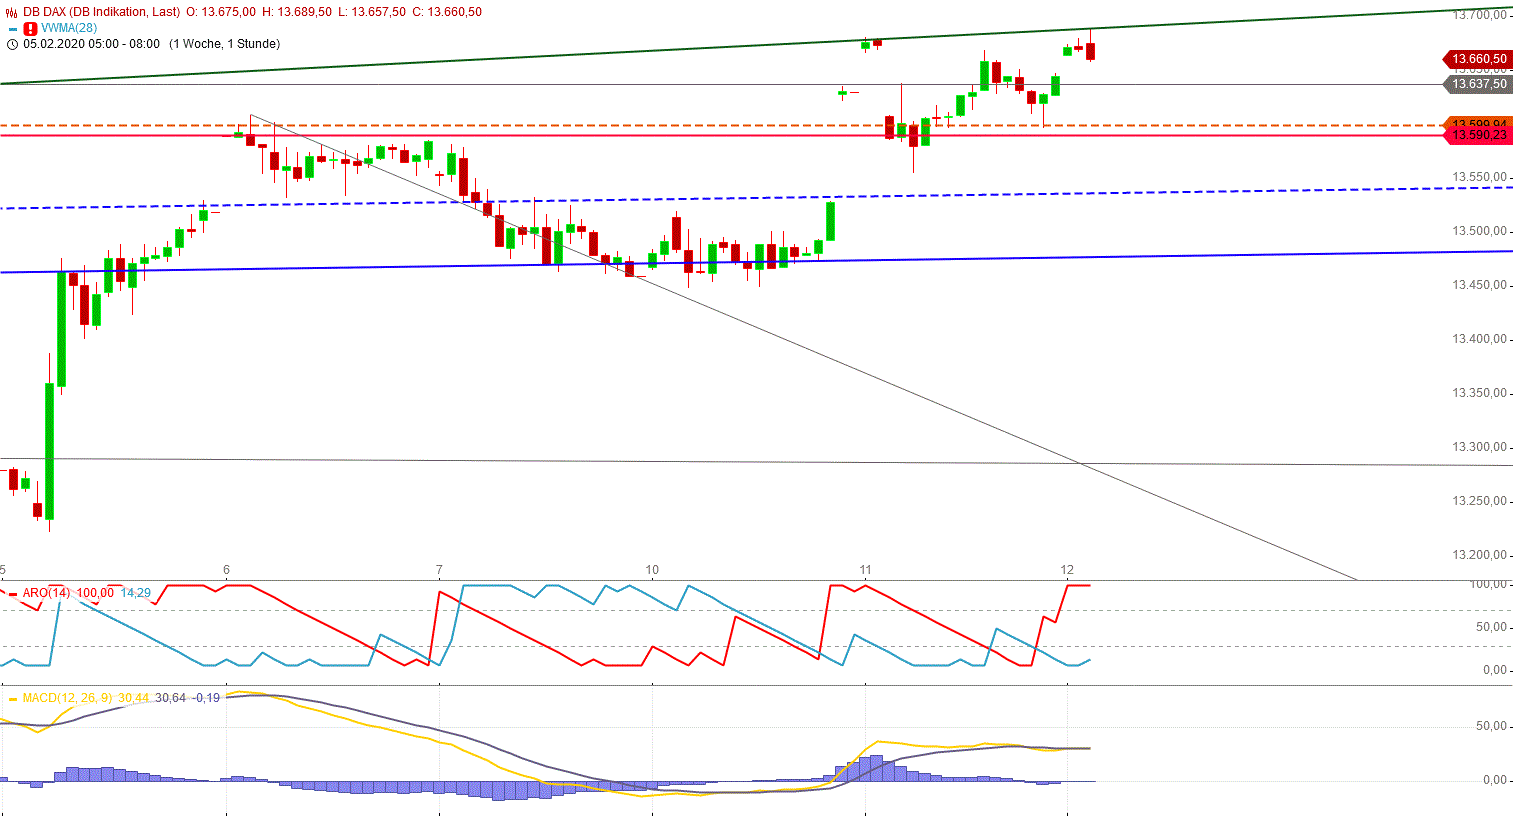Click the 13.400,00 price axis label
1513x816 pixels.
pyautogui.click(x=1479, y=339)
